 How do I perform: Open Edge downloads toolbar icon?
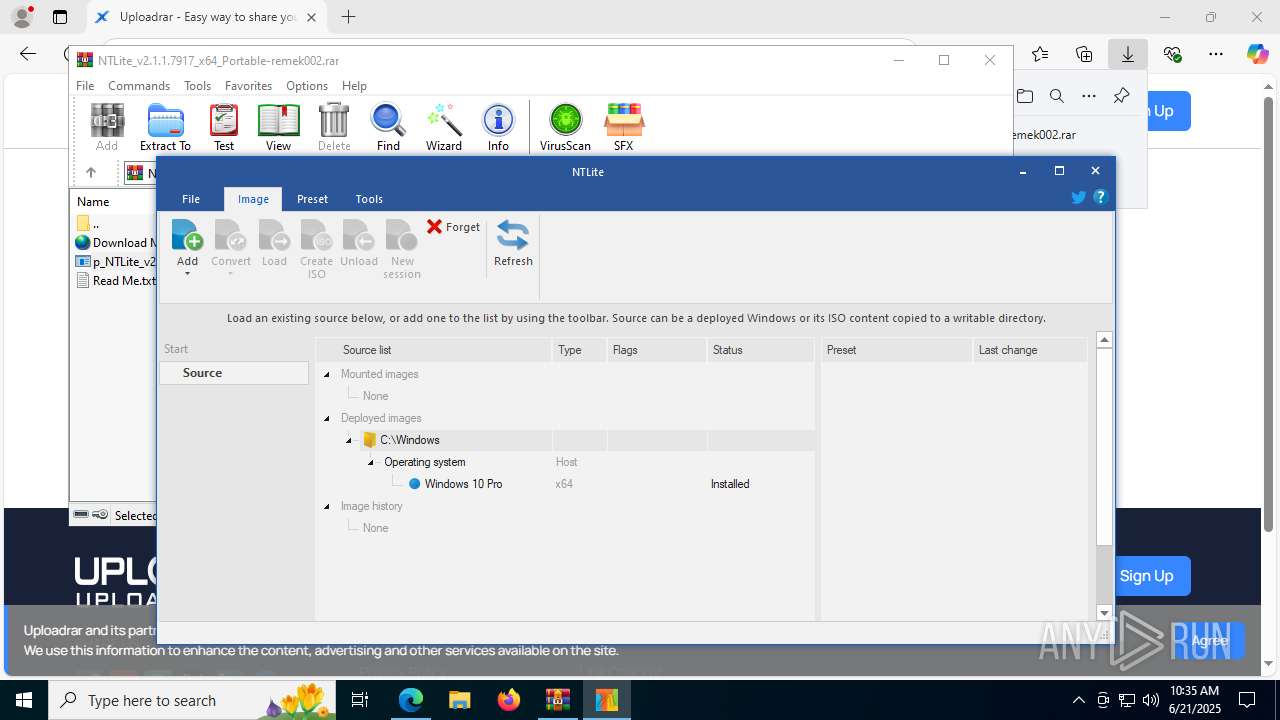(x=1128, y=54)
